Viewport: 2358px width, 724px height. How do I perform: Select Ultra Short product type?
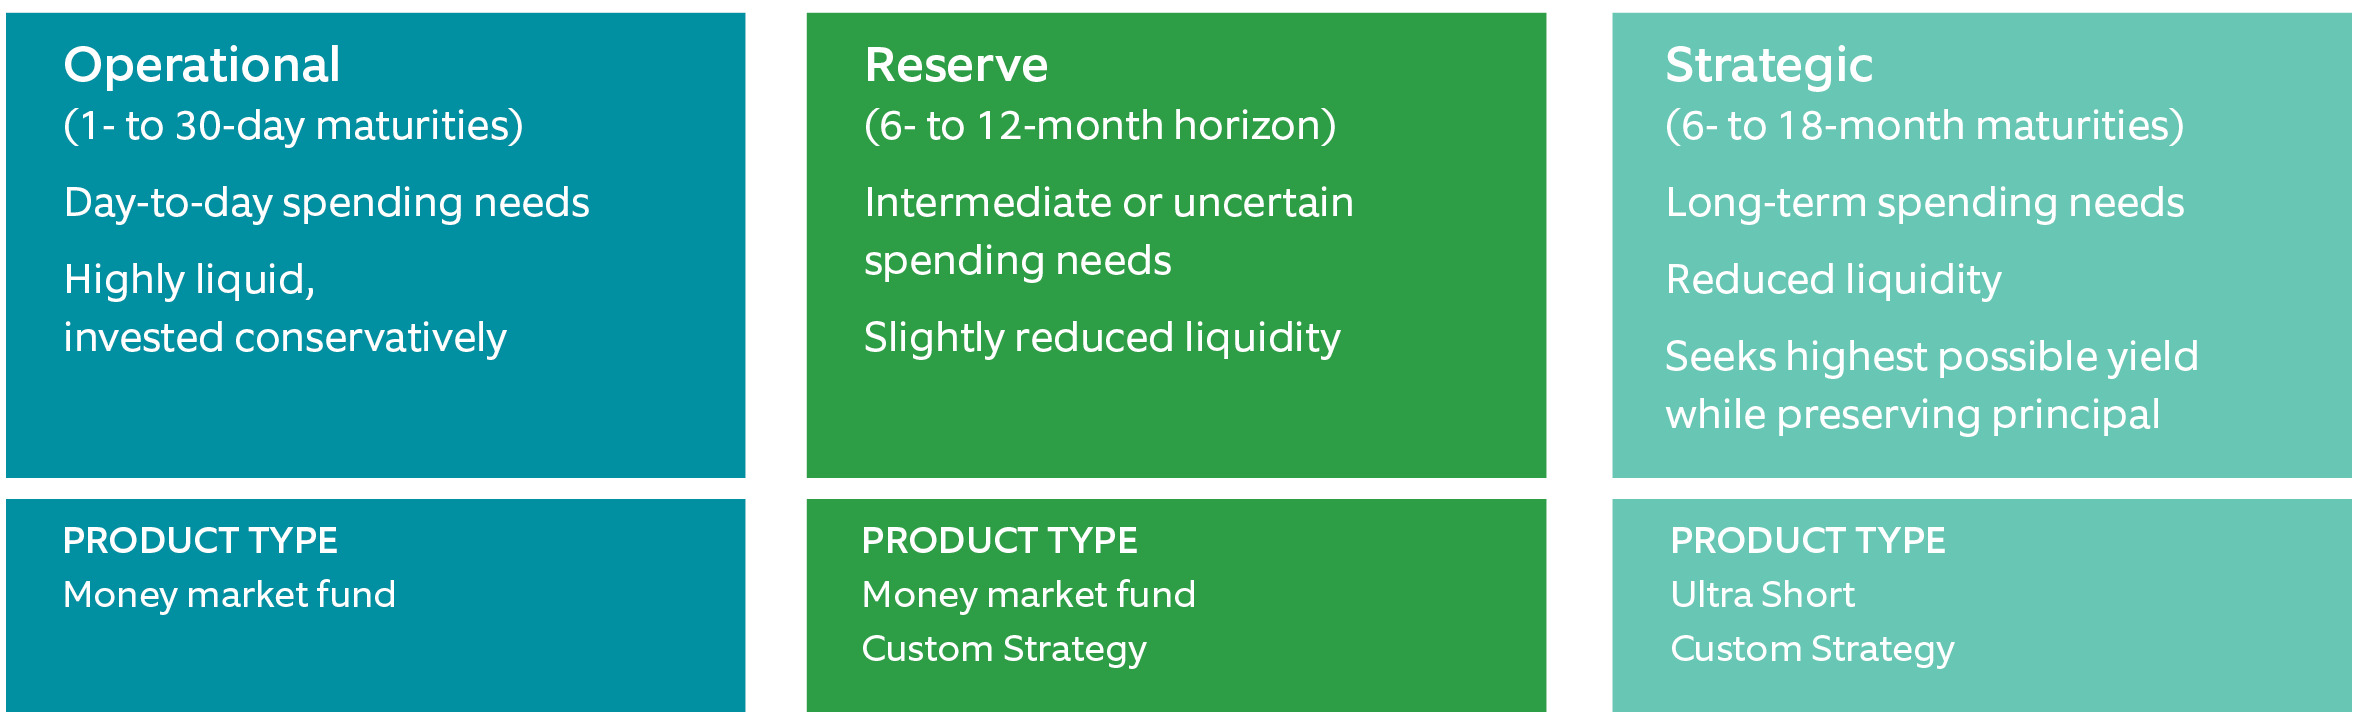(1762, 595)
